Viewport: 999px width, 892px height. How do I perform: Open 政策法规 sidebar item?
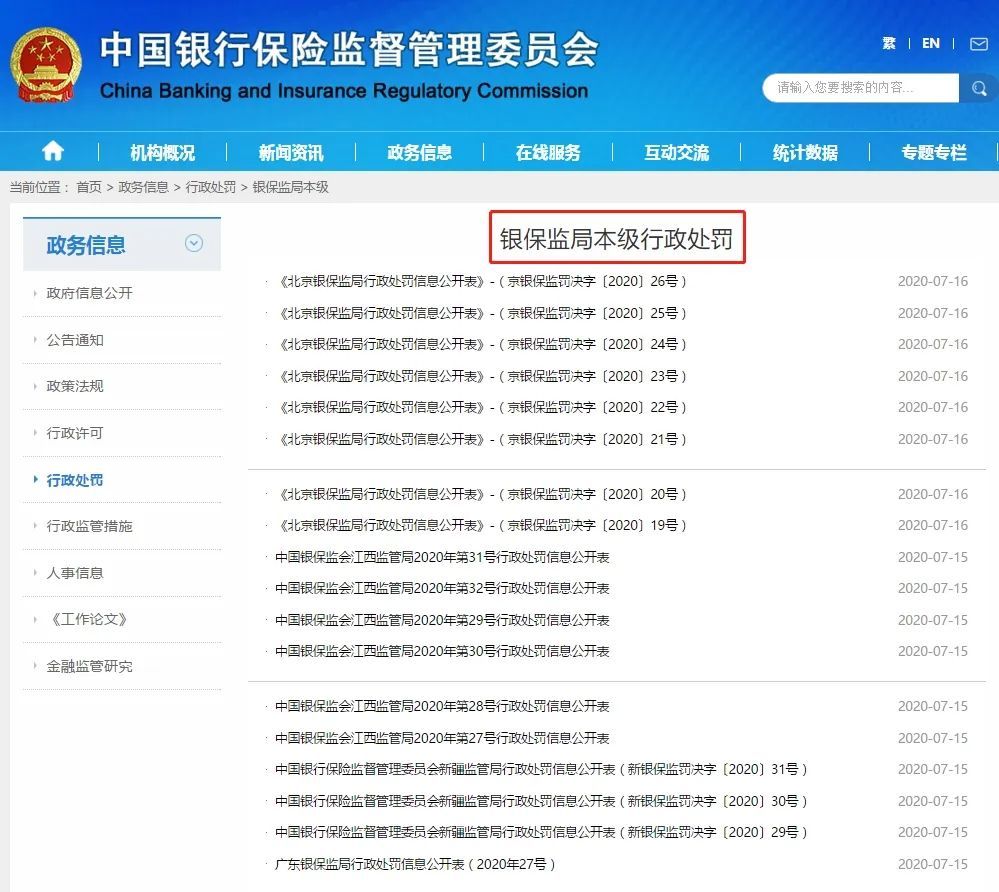[75, 386]
